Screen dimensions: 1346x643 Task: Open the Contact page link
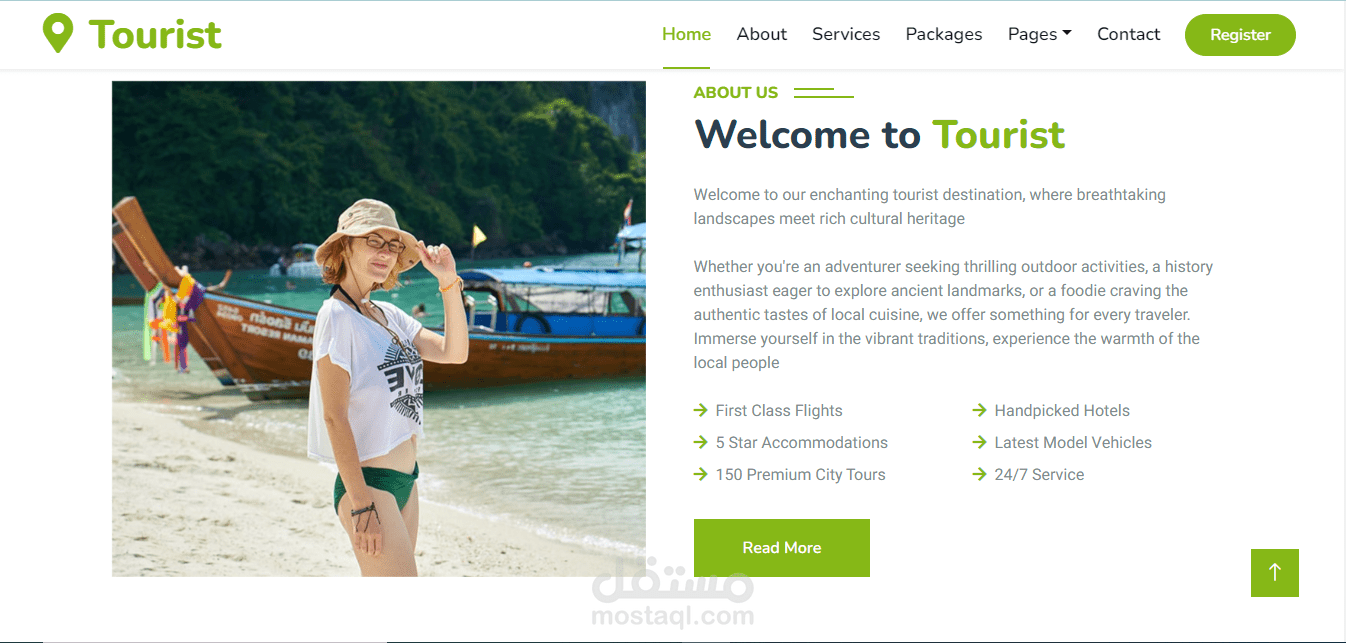pos(1129,34)
